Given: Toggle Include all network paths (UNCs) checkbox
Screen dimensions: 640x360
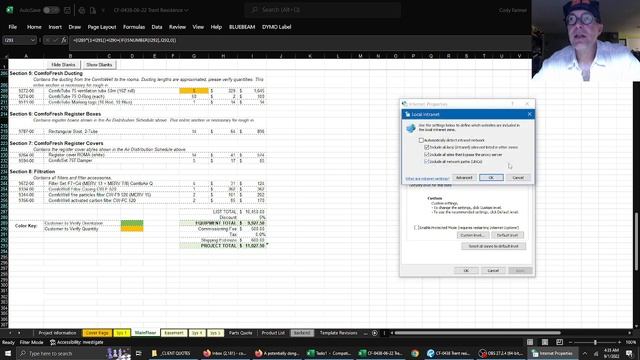Looking at the screenshot, I should [x=427, y=162].
